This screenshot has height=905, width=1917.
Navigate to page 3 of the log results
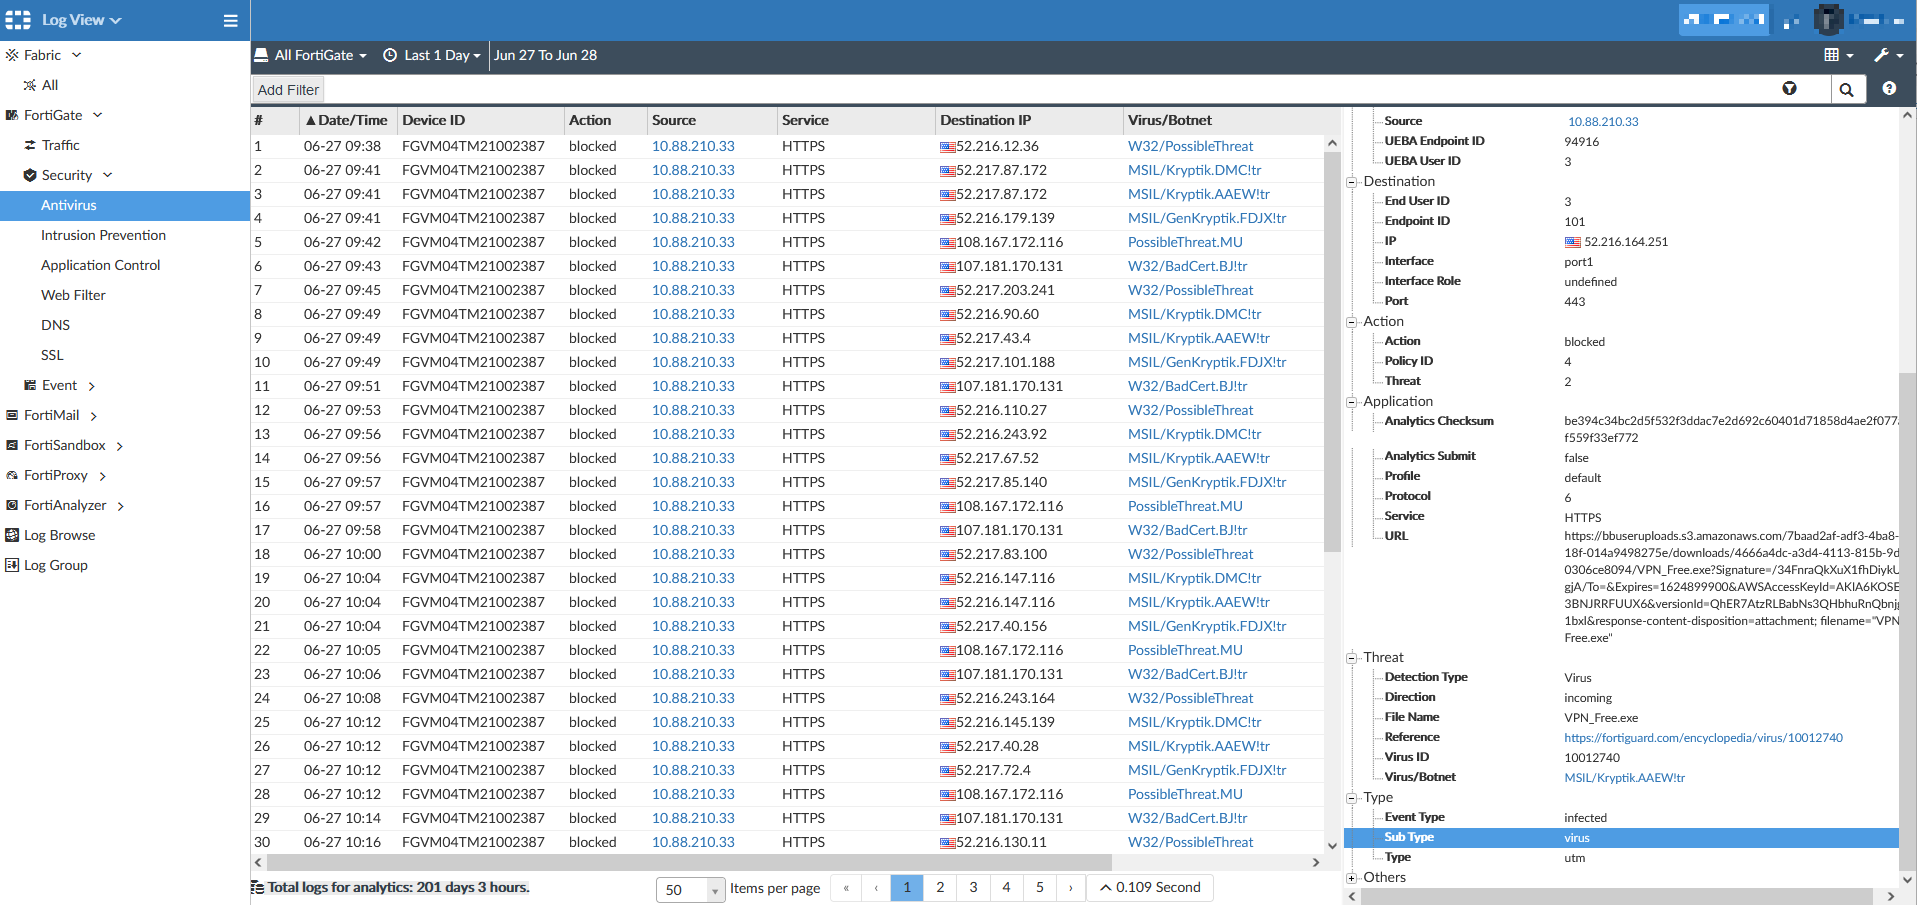point(972,887)
